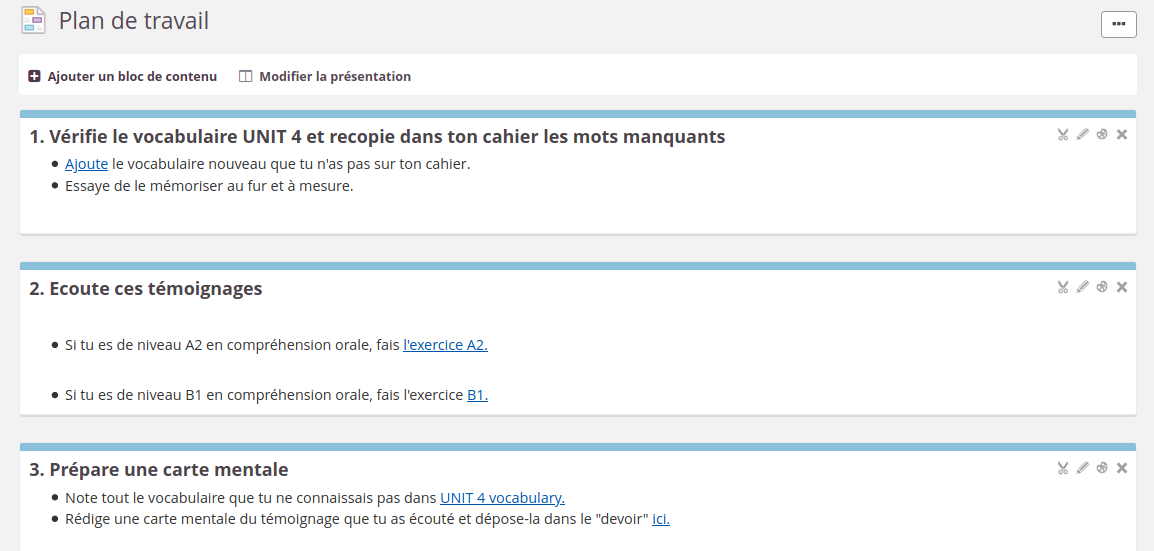This screenshot has width=1154, height=551.
Task: Delete the 'Prépare une carte mentale' block
Action: [1122, 468]
